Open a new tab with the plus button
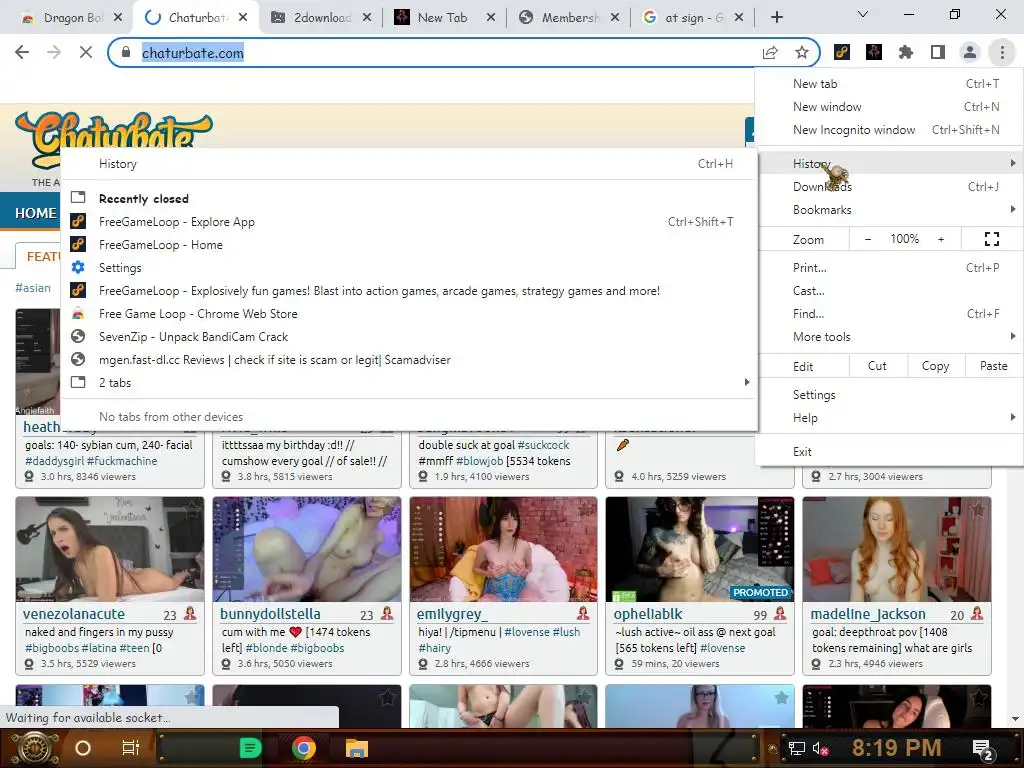 [x=776, y=18]
